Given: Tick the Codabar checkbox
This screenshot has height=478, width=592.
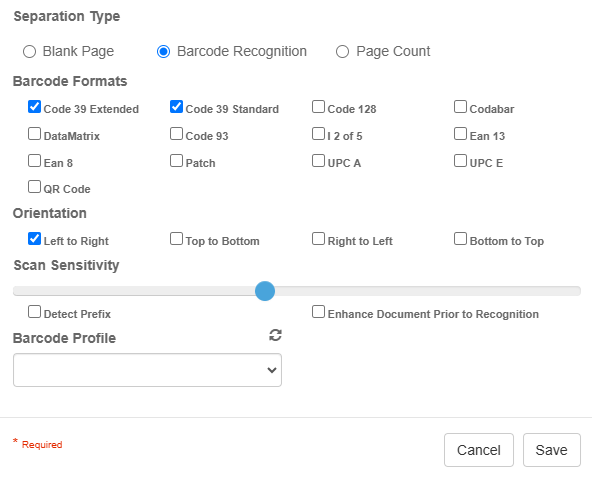Looking at the screenshot, I should coord(460,107).
